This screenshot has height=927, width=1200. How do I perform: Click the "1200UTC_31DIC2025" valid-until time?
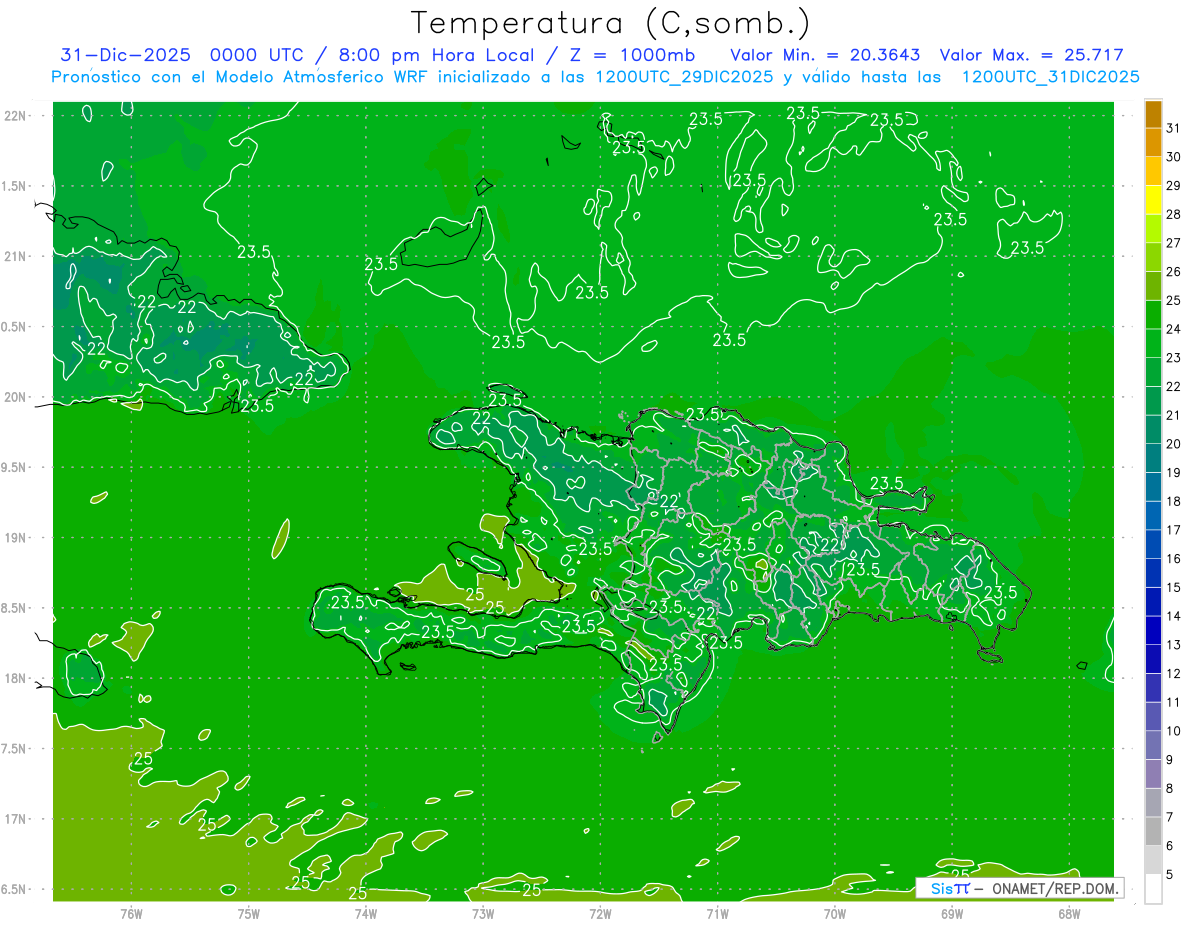(1049, 77)
